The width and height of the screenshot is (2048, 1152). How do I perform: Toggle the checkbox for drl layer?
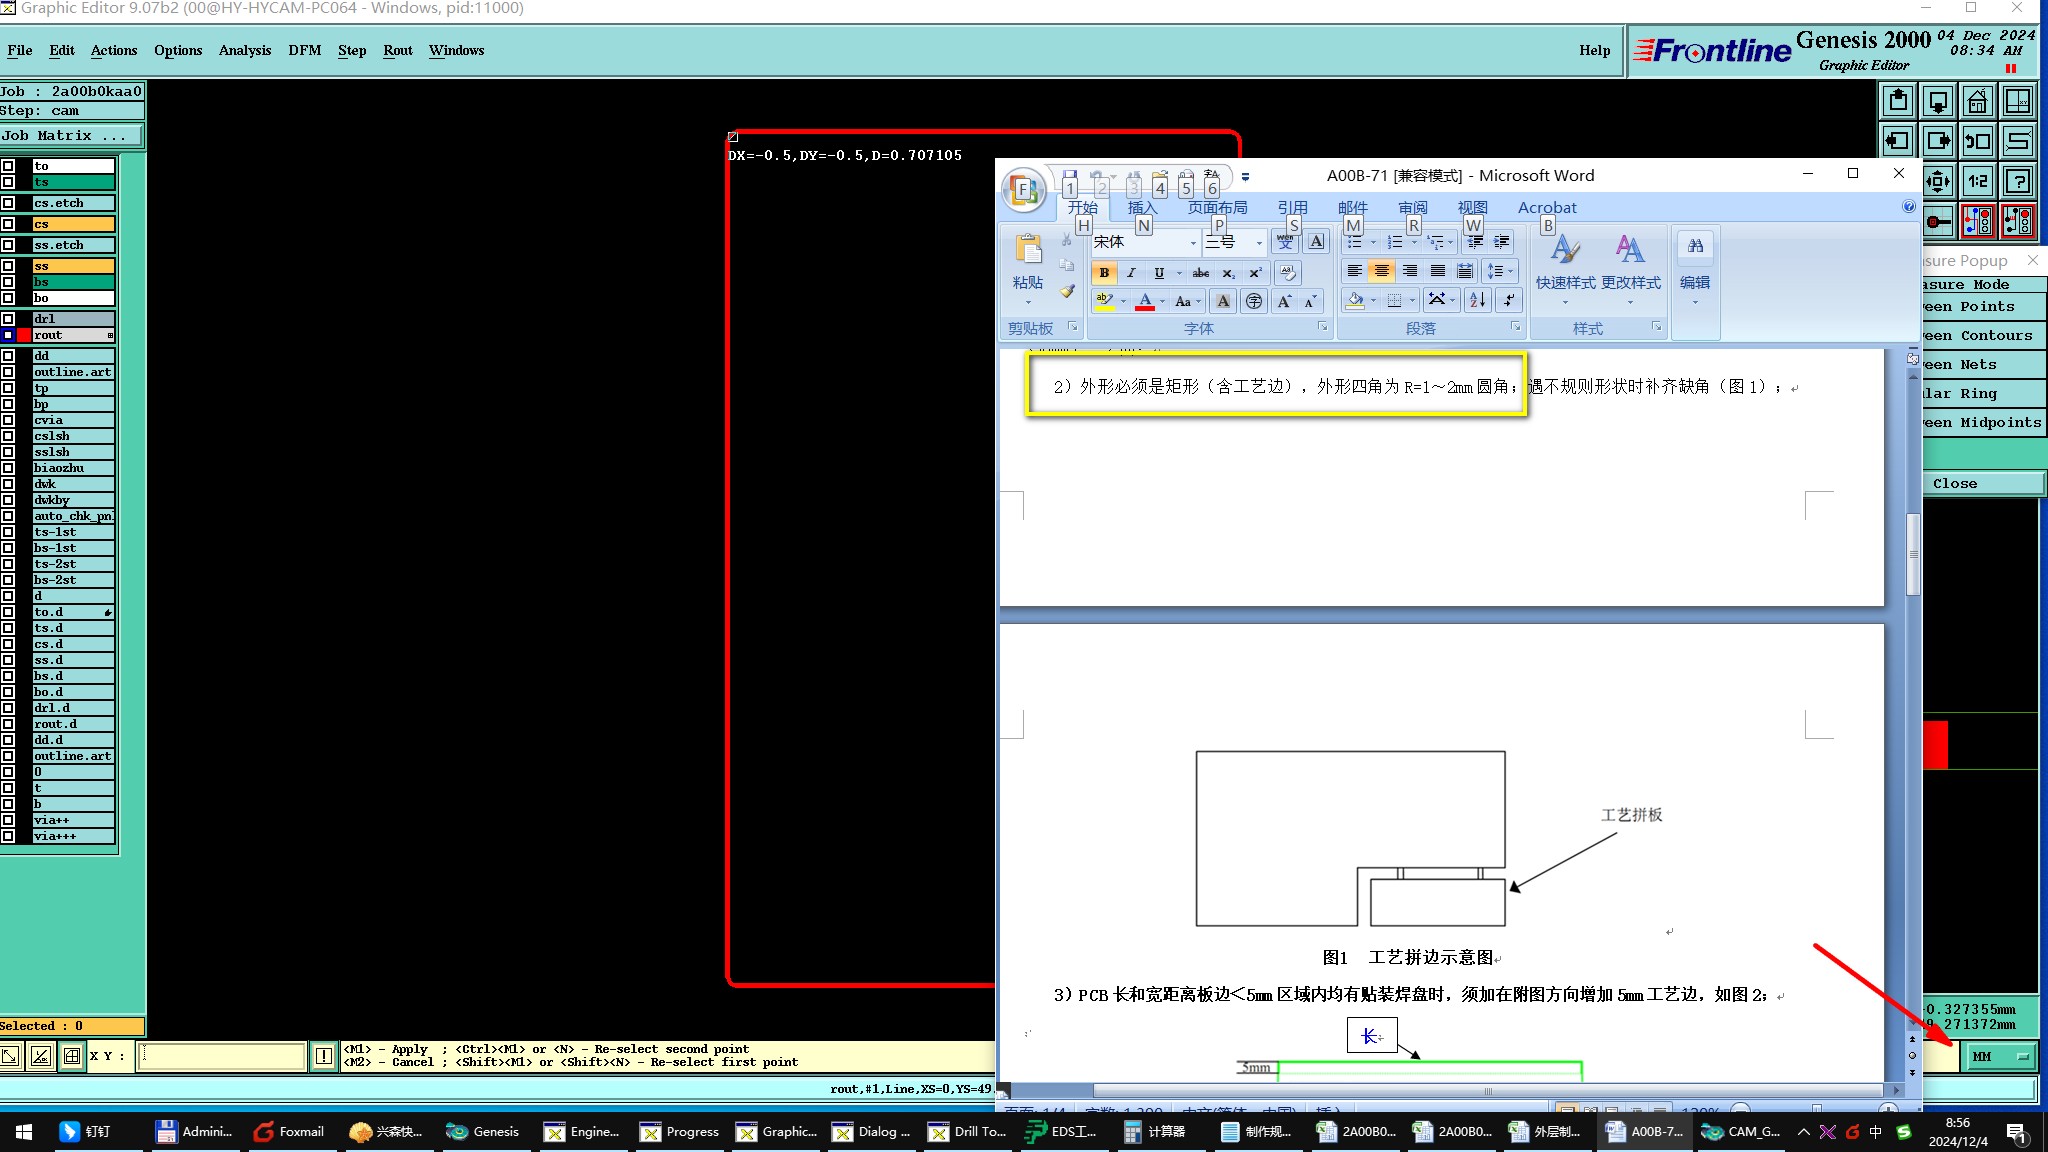click(8, 319)
